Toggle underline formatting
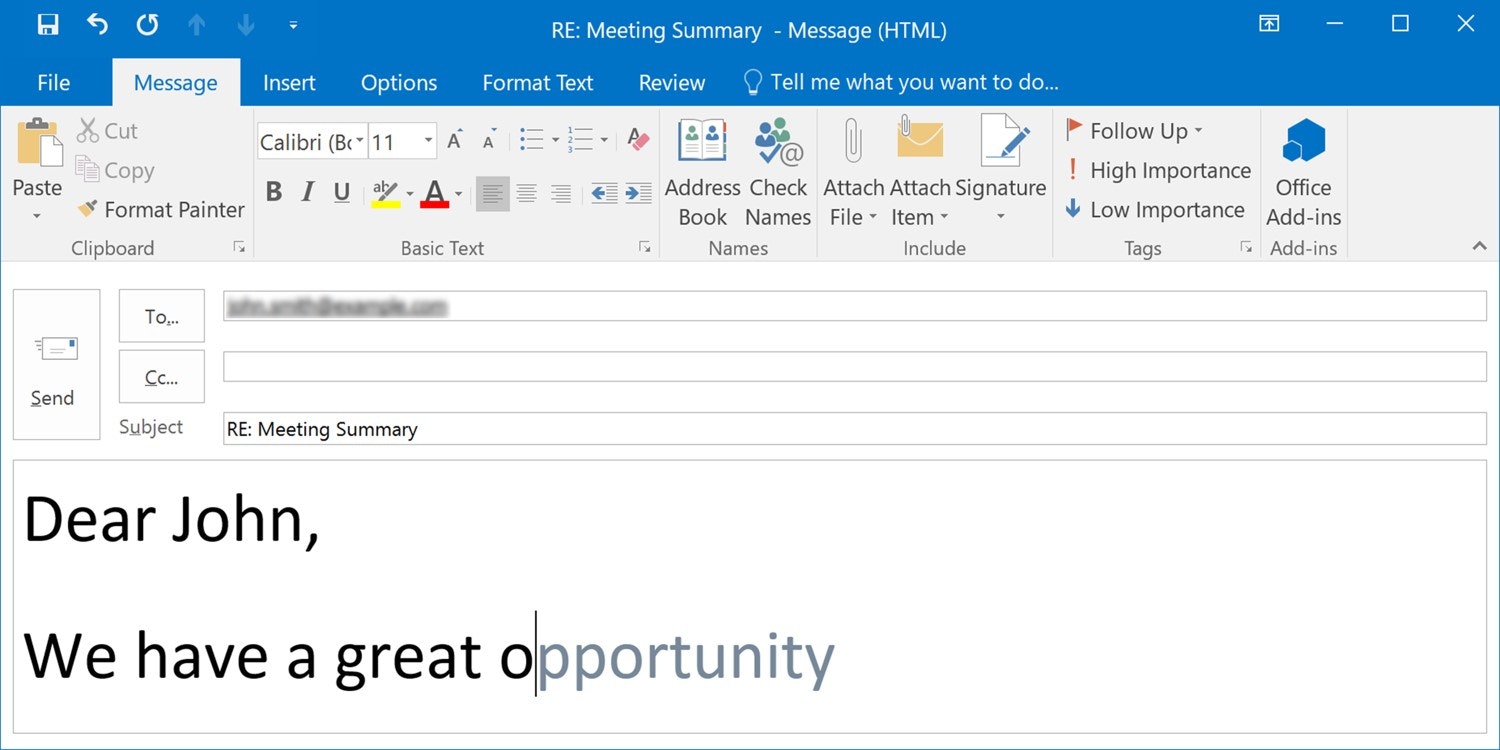The image size is (1500, 750). coord(340,192)
